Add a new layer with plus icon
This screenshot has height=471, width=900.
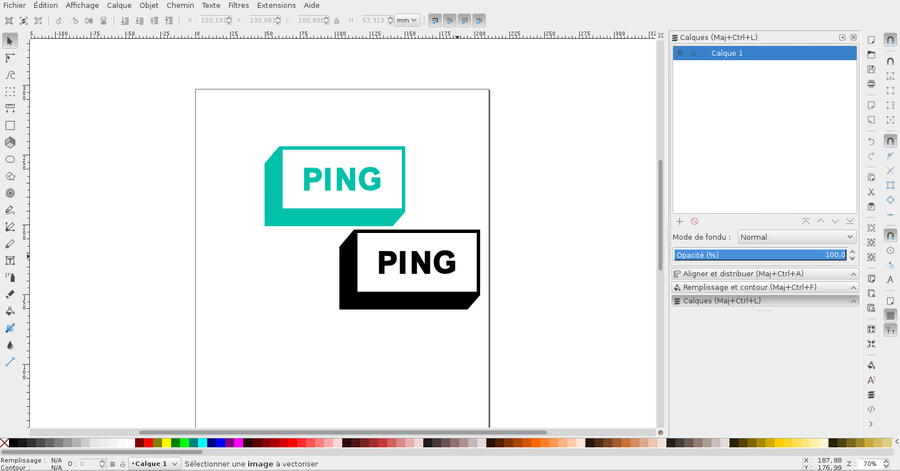pyautogui.click(x=680, y=221)
